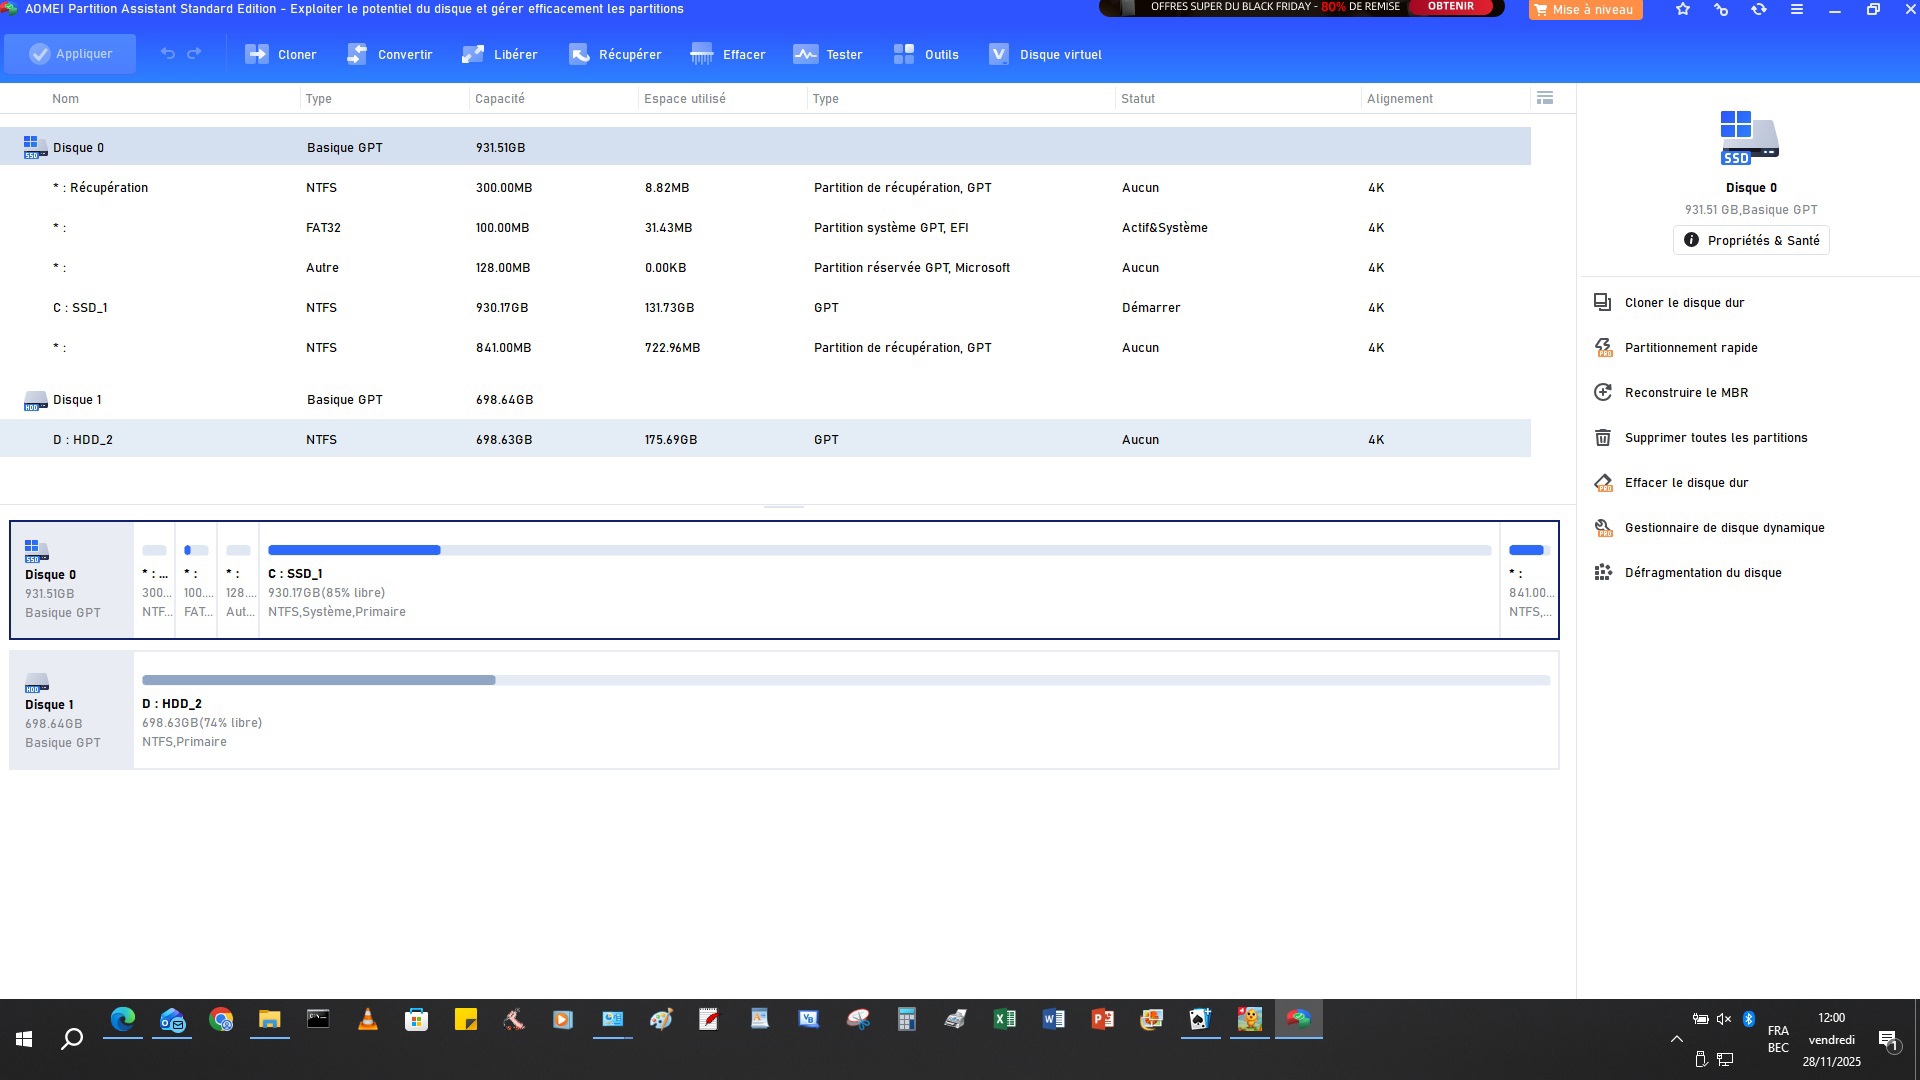
Task: Select the Libérer space tool
Action: (500, 54)
